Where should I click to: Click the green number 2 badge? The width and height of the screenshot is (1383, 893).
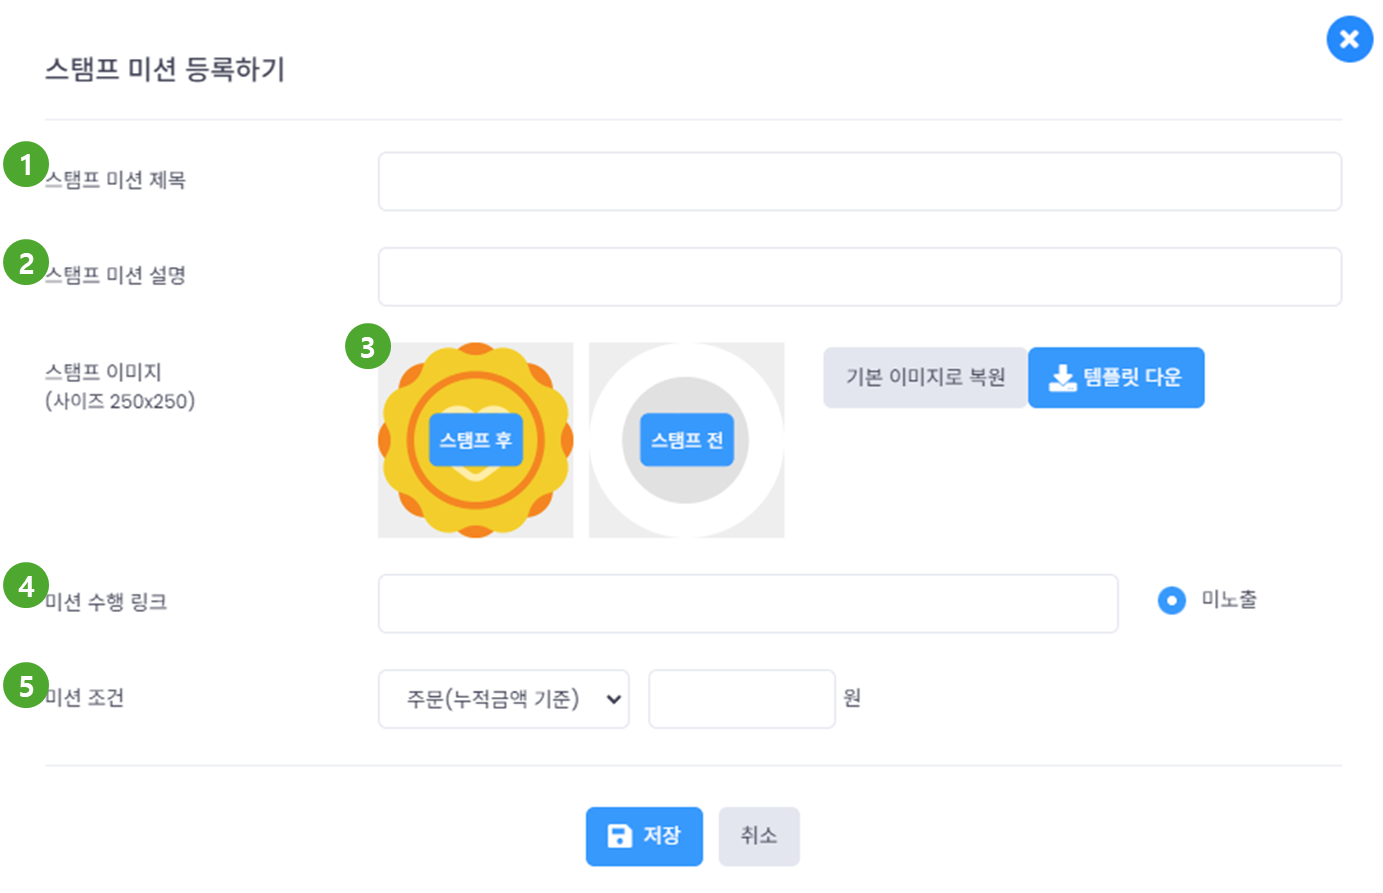(x=26, y=263)
